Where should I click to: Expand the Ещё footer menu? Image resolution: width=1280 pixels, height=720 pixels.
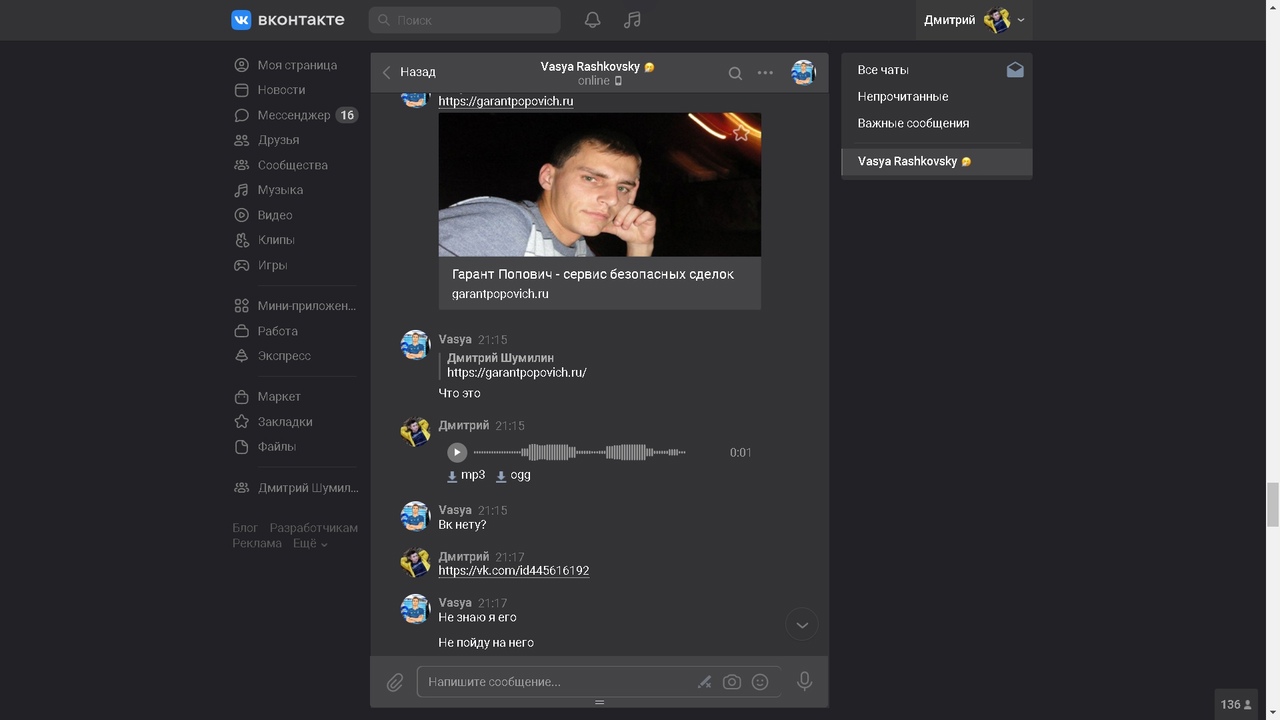pos(310,544)
